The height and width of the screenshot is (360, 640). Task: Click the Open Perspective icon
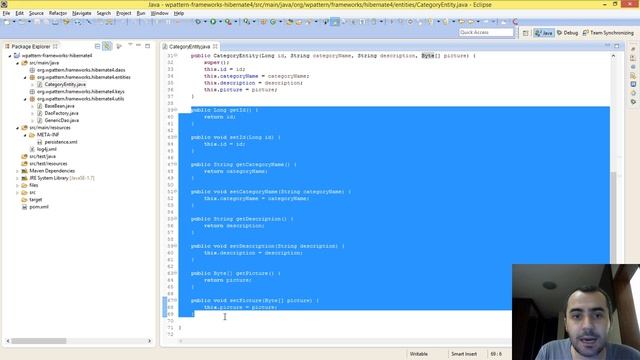pos(526,33)
